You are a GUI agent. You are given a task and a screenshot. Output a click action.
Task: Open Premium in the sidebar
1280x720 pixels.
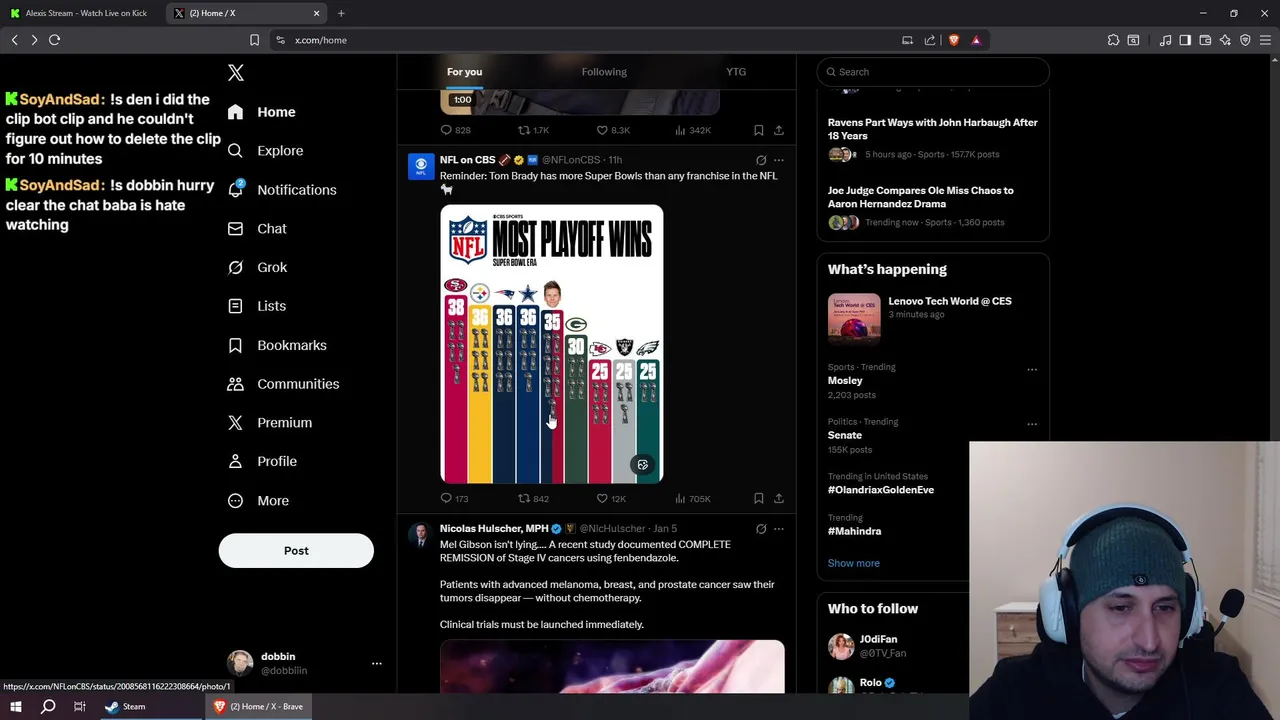click(x=270, y=423)
